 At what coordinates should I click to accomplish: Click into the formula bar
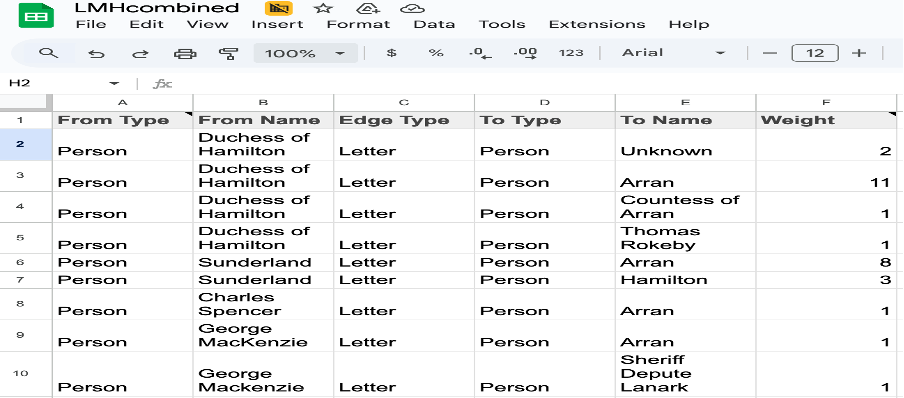(536, 84)
